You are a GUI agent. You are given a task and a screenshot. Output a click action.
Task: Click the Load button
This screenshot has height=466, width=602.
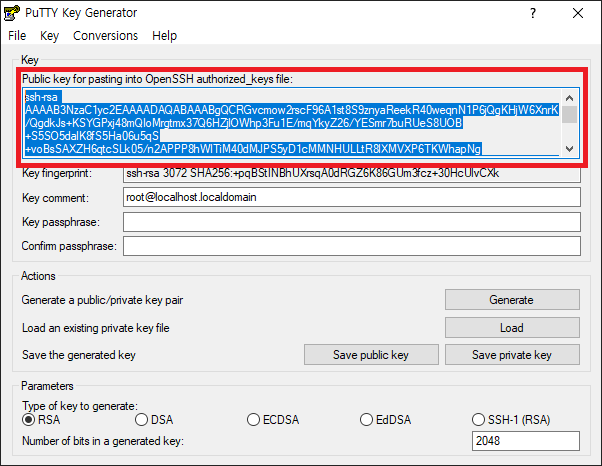click(512, 327)
